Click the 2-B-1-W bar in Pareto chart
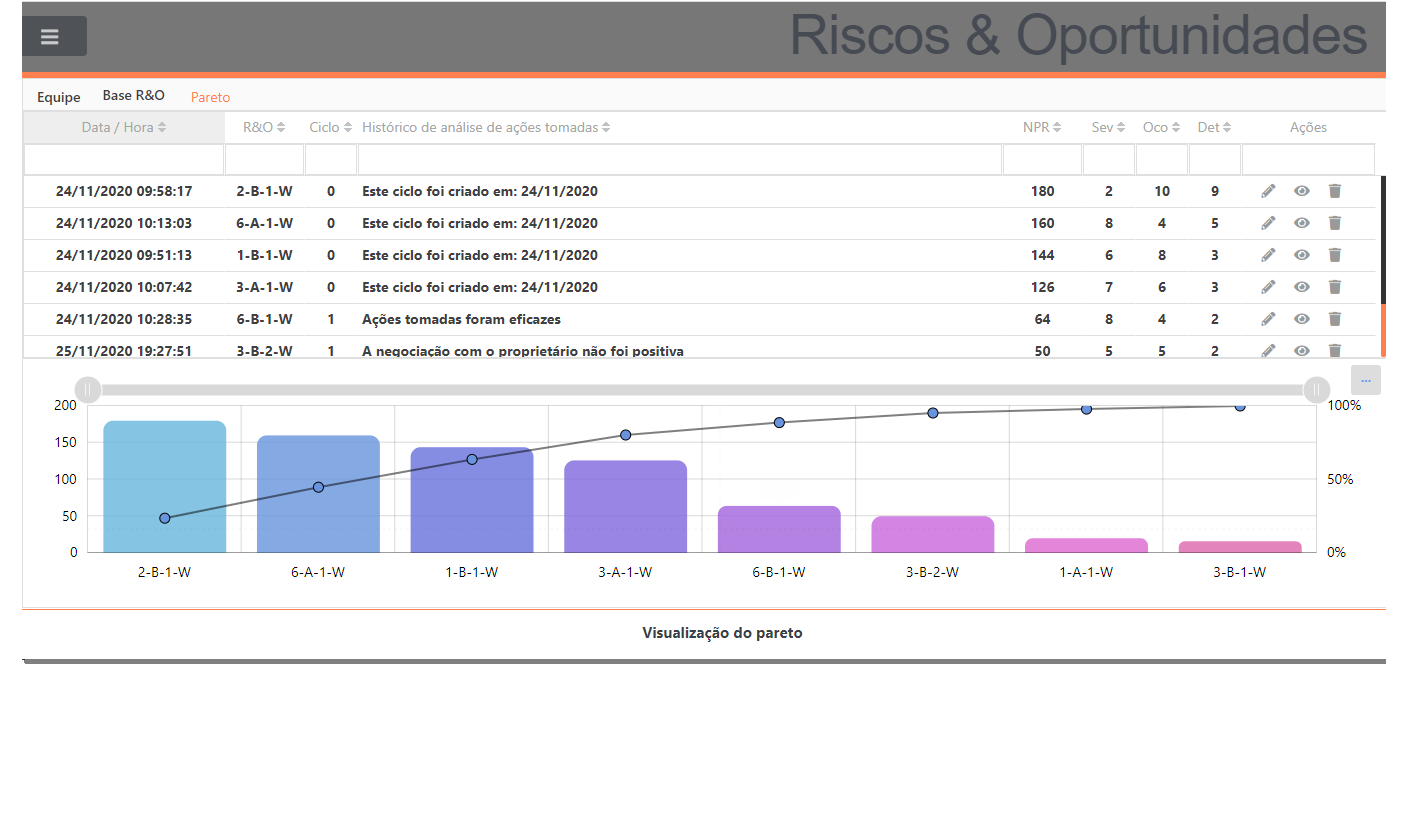The height and width of the screenshot is (838, 1408). pos(165,487)
